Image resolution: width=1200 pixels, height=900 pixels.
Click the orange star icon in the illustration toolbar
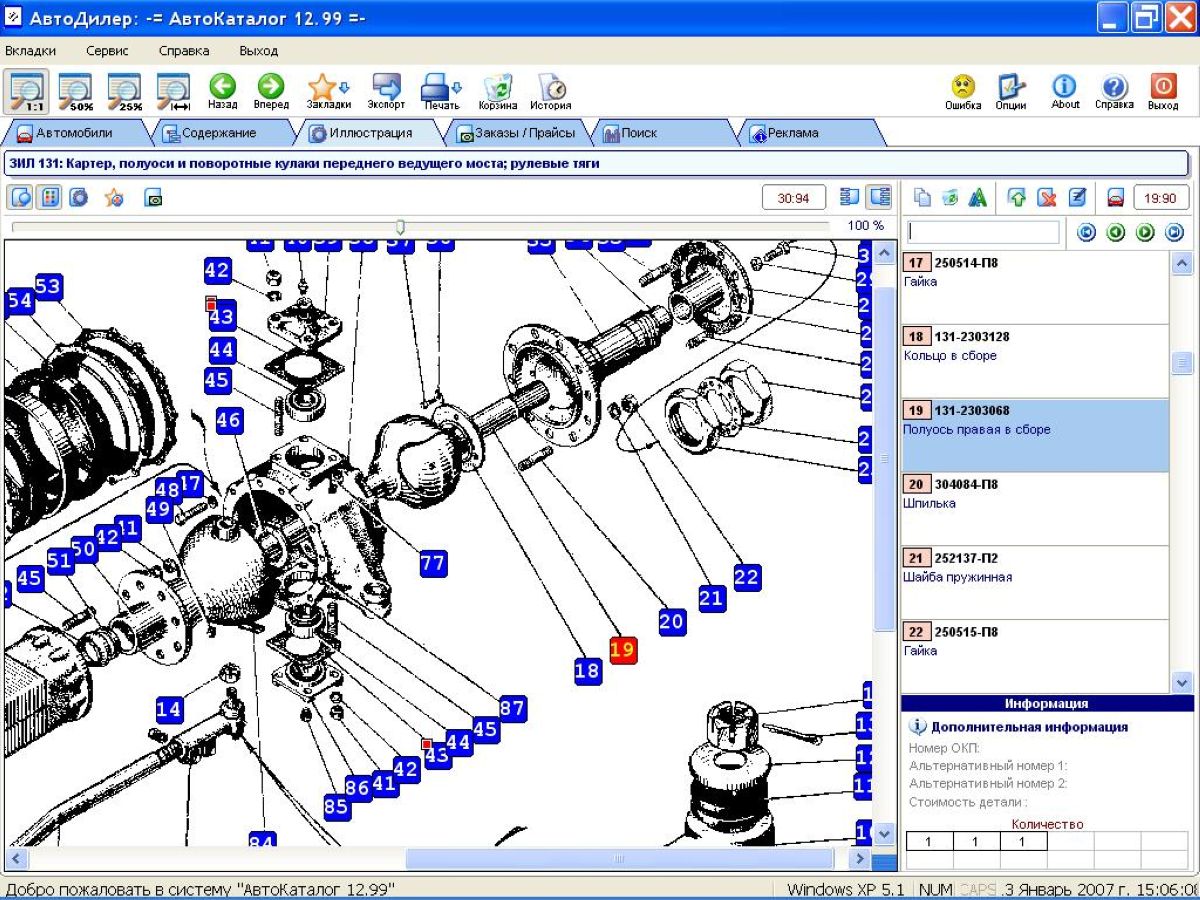pyautogui.click(x=114, y=197)
